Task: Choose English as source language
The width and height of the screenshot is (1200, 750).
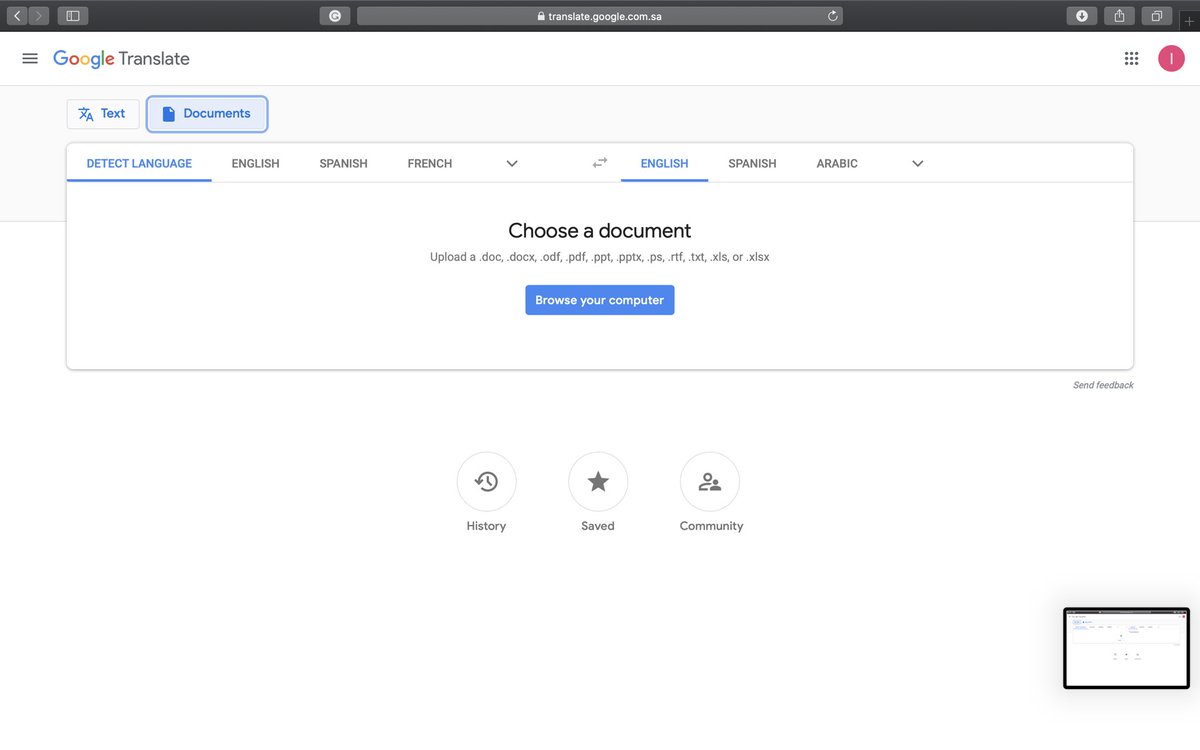Action: coord(255,163)
